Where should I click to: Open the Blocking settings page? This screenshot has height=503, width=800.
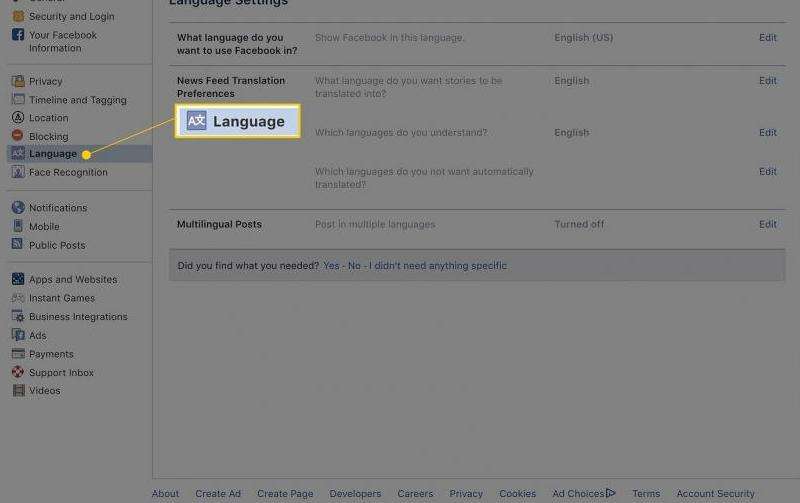click(48, 136)
